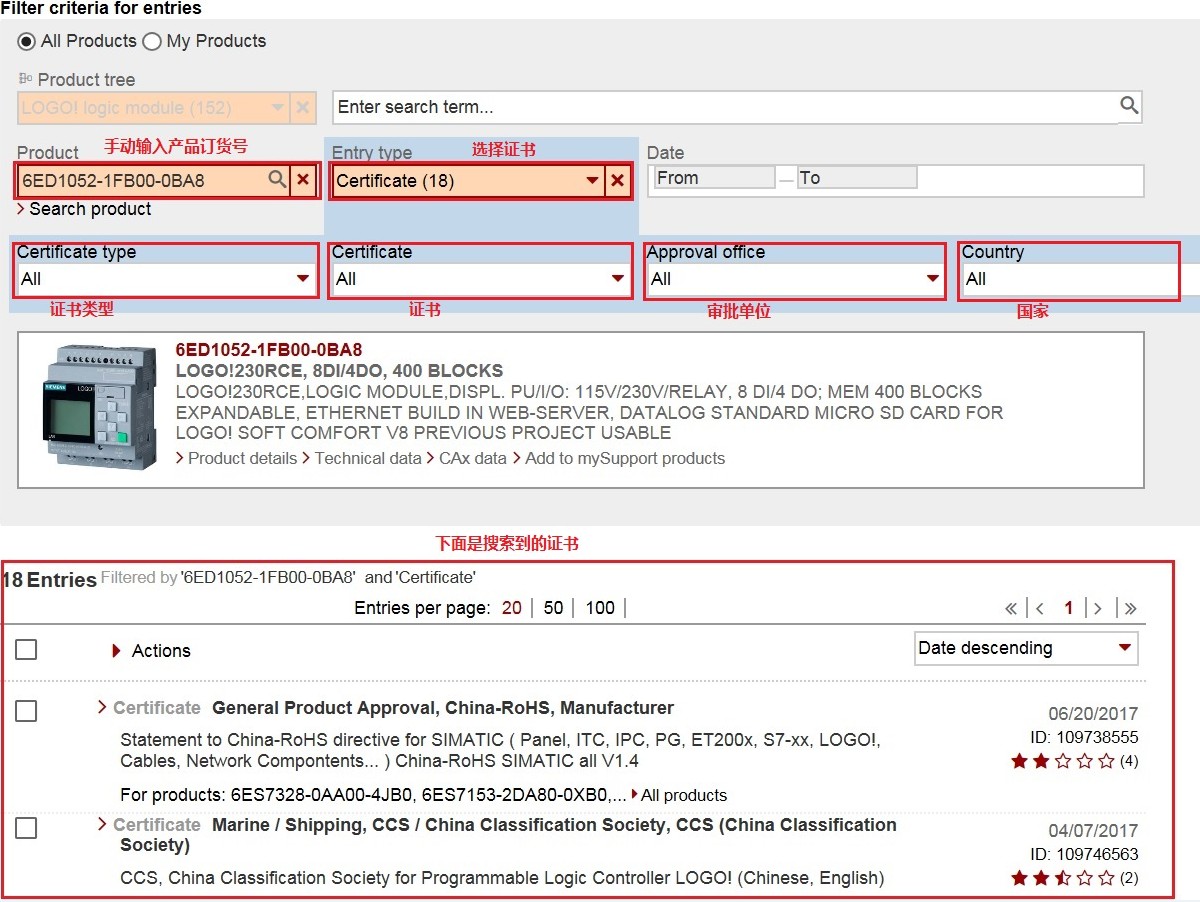Go to next page of entries
Screen dimensions: 1200x902
(x=1098, y=608)
